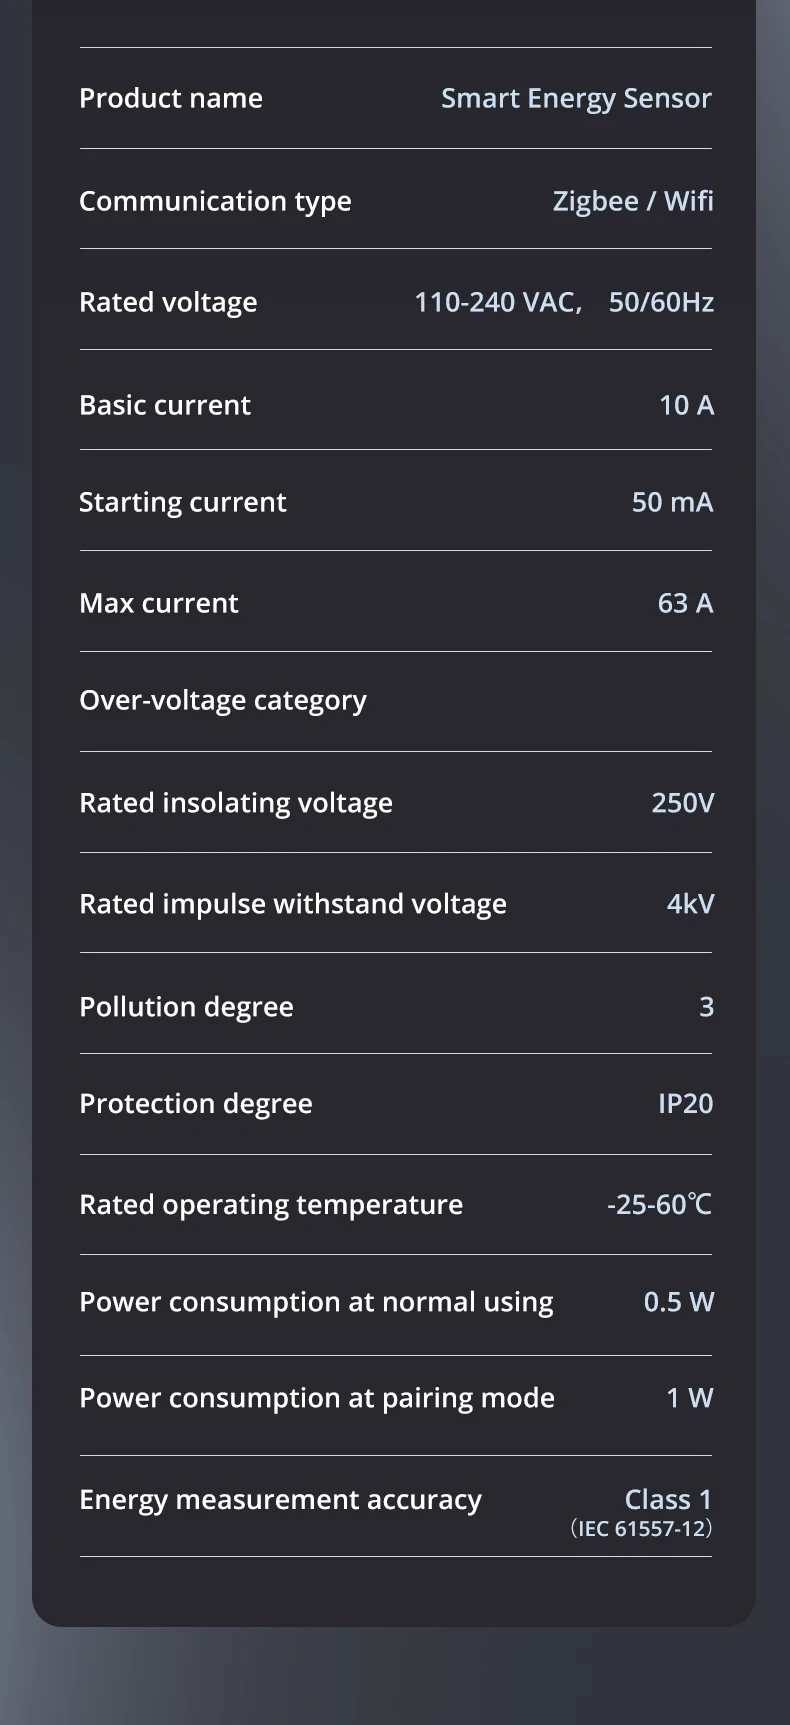Click the Product name label
The height and width of the screenshot is (1725, 790).
click(171, 98)
